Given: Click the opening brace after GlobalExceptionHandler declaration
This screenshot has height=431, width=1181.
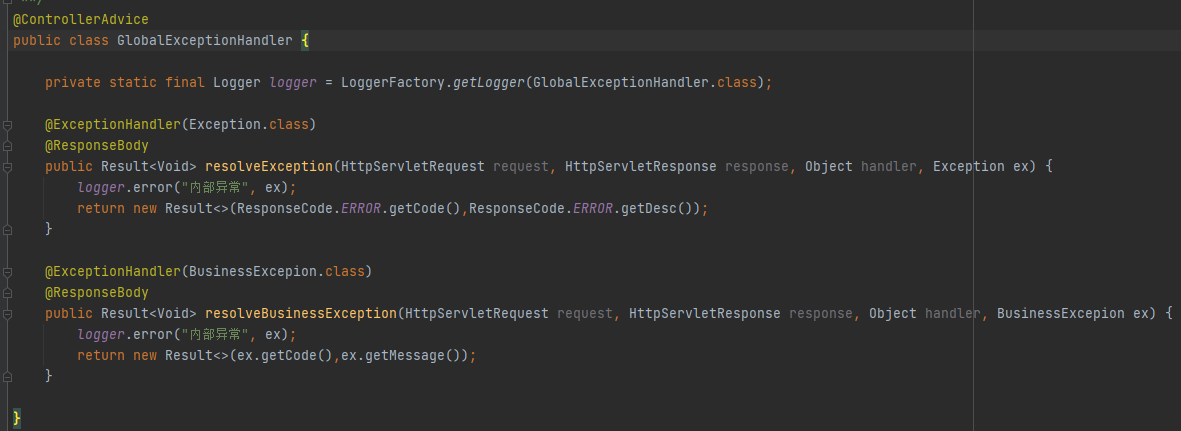Looking at the screenshot, I should click(x=305, y=40).
